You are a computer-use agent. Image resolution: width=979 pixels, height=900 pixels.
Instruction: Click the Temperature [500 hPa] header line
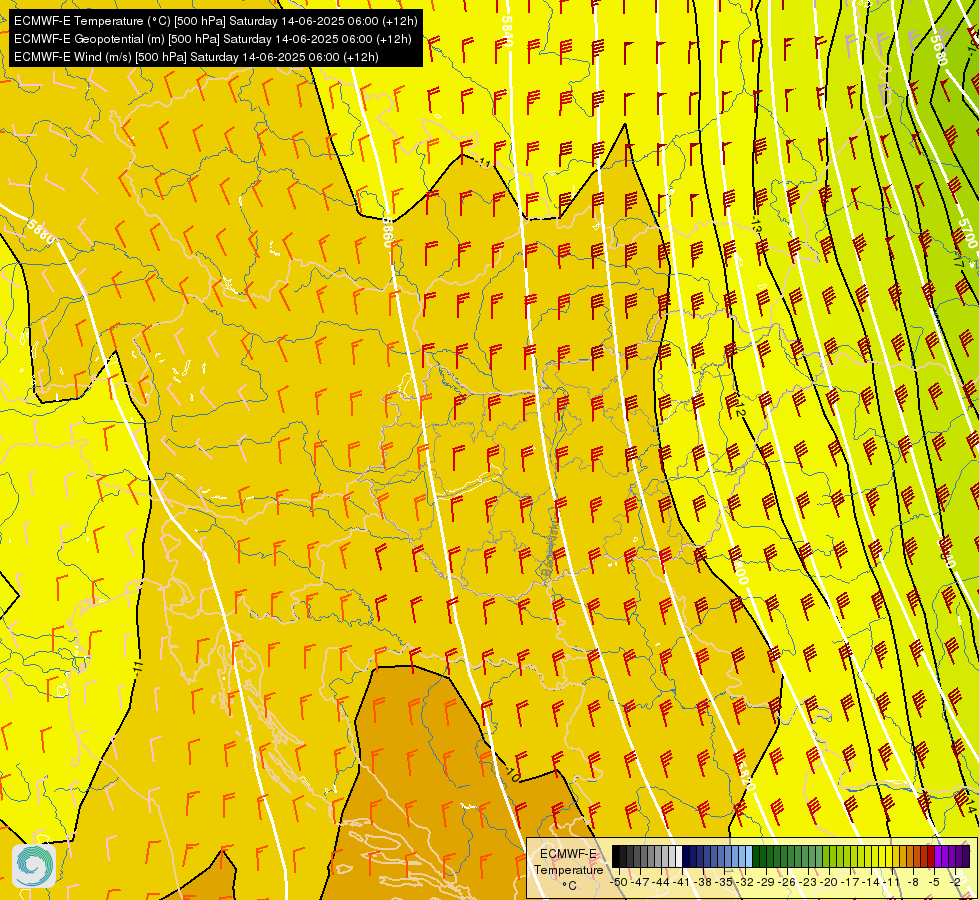215,21
